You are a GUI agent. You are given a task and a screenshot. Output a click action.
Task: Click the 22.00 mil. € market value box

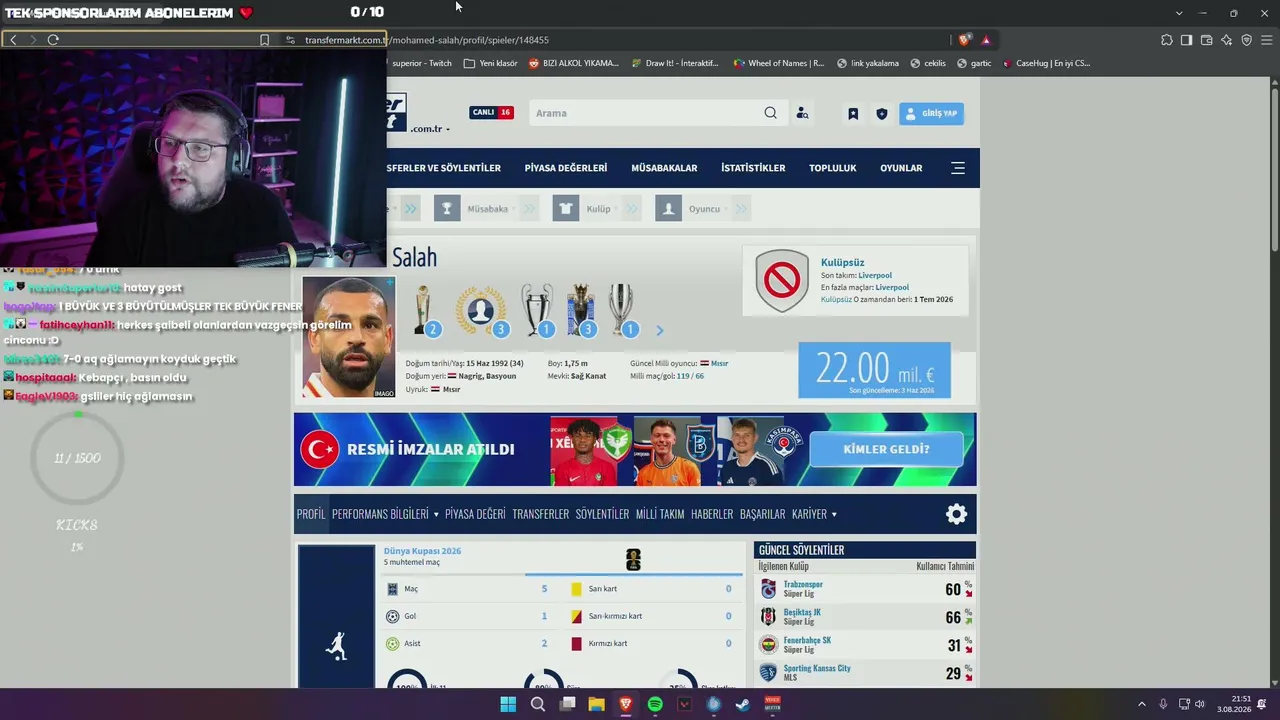874,370
